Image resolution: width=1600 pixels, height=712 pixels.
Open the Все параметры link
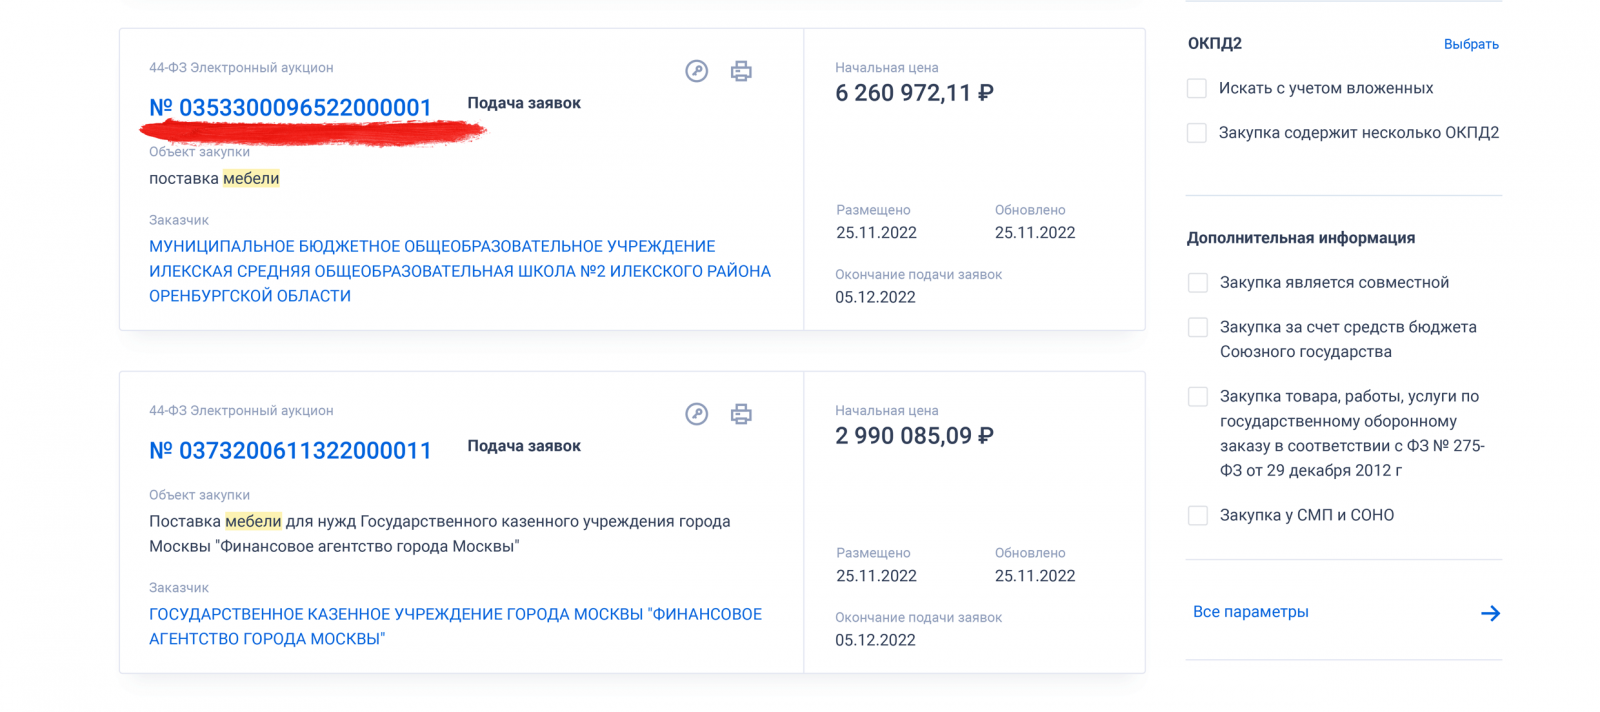click(x=1250, y=612)
